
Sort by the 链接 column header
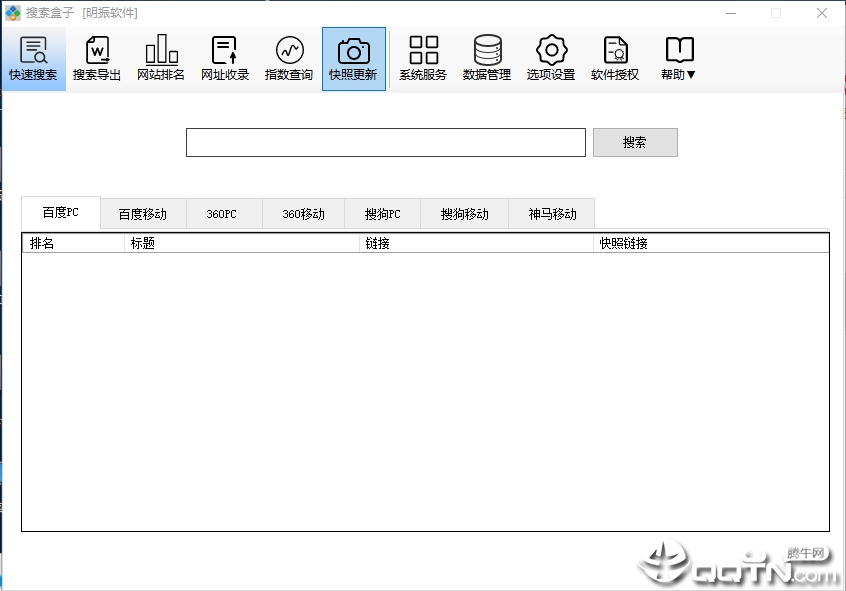[476, 243]
